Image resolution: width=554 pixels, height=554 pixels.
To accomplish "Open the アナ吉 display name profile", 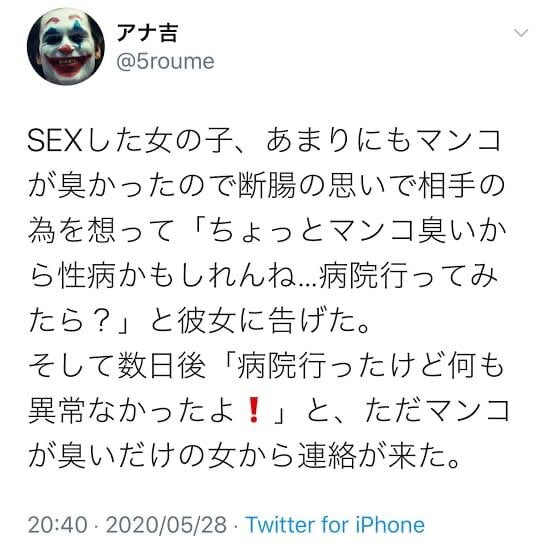I will tap(147, 33).
